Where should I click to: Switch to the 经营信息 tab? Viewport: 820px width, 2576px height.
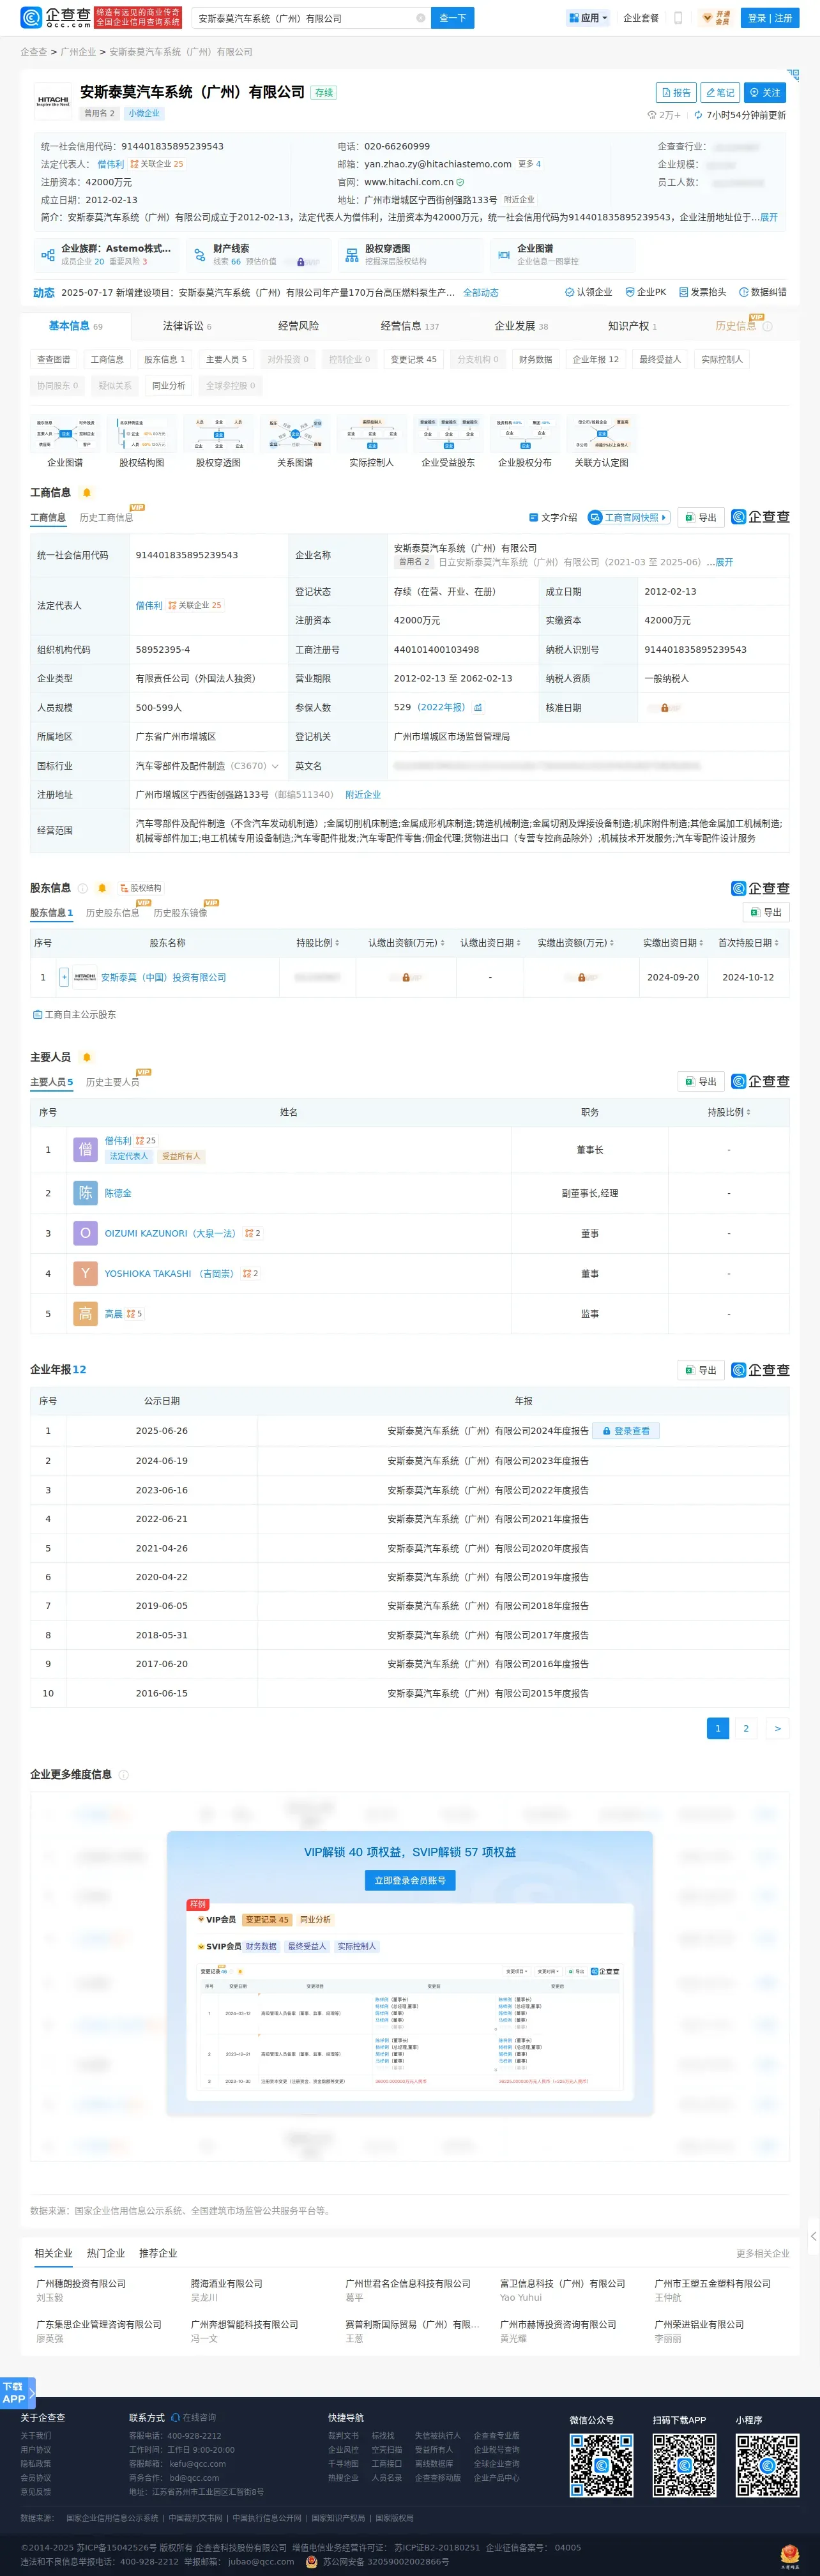(410, 326)
